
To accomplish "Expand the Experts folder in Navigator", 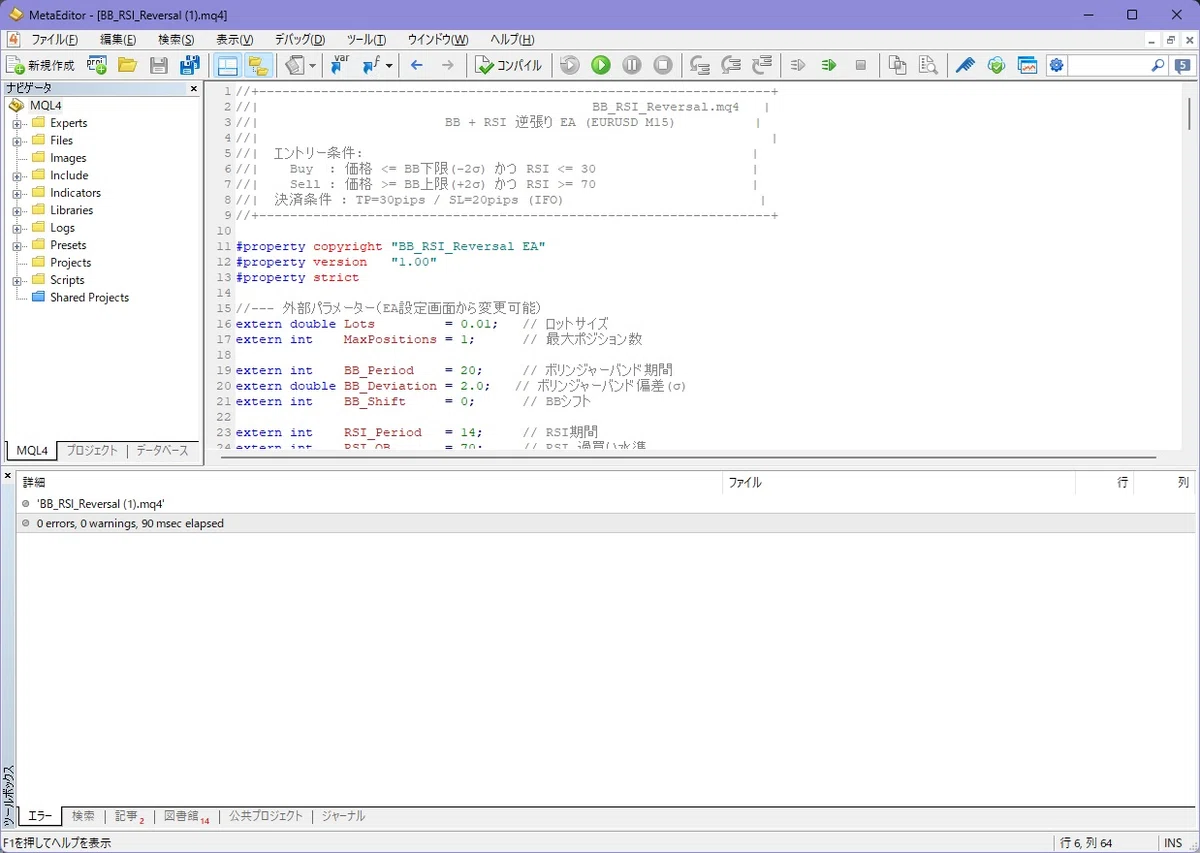I will click(x=17, y=123).
